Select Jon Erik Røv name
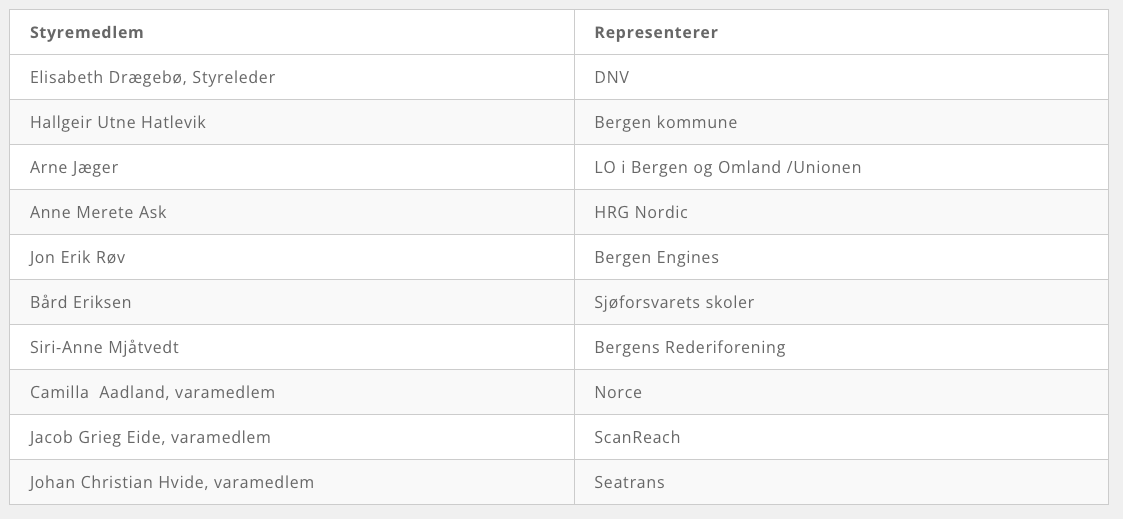This screenshot has height=519, width=1123. (77, 258)
